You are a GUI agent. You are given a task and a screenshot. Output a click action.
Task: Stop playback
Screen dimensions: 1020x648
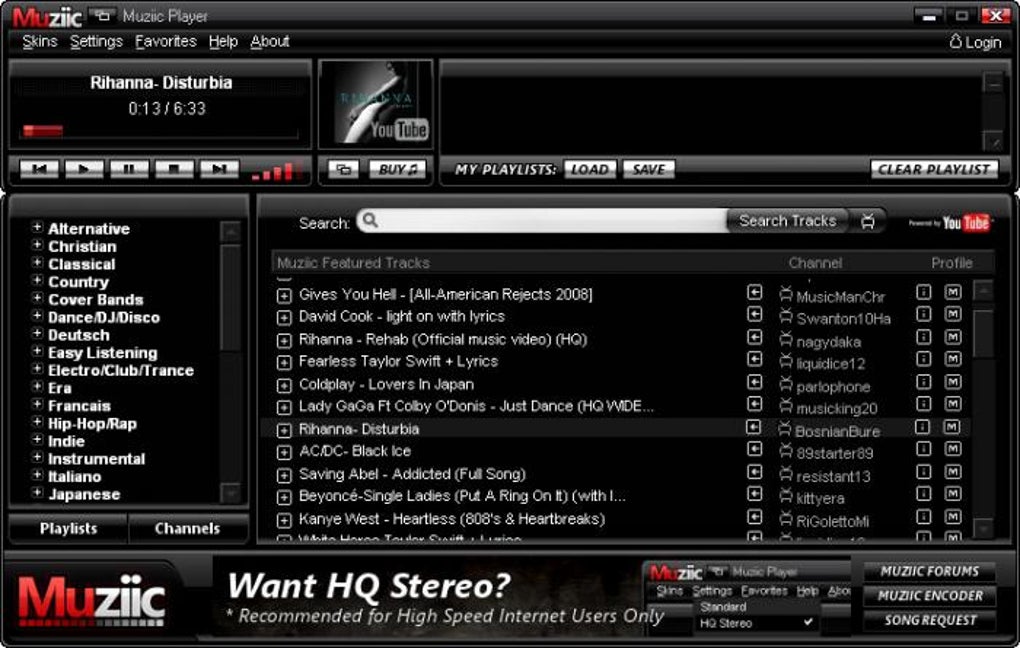pos(174,169)
